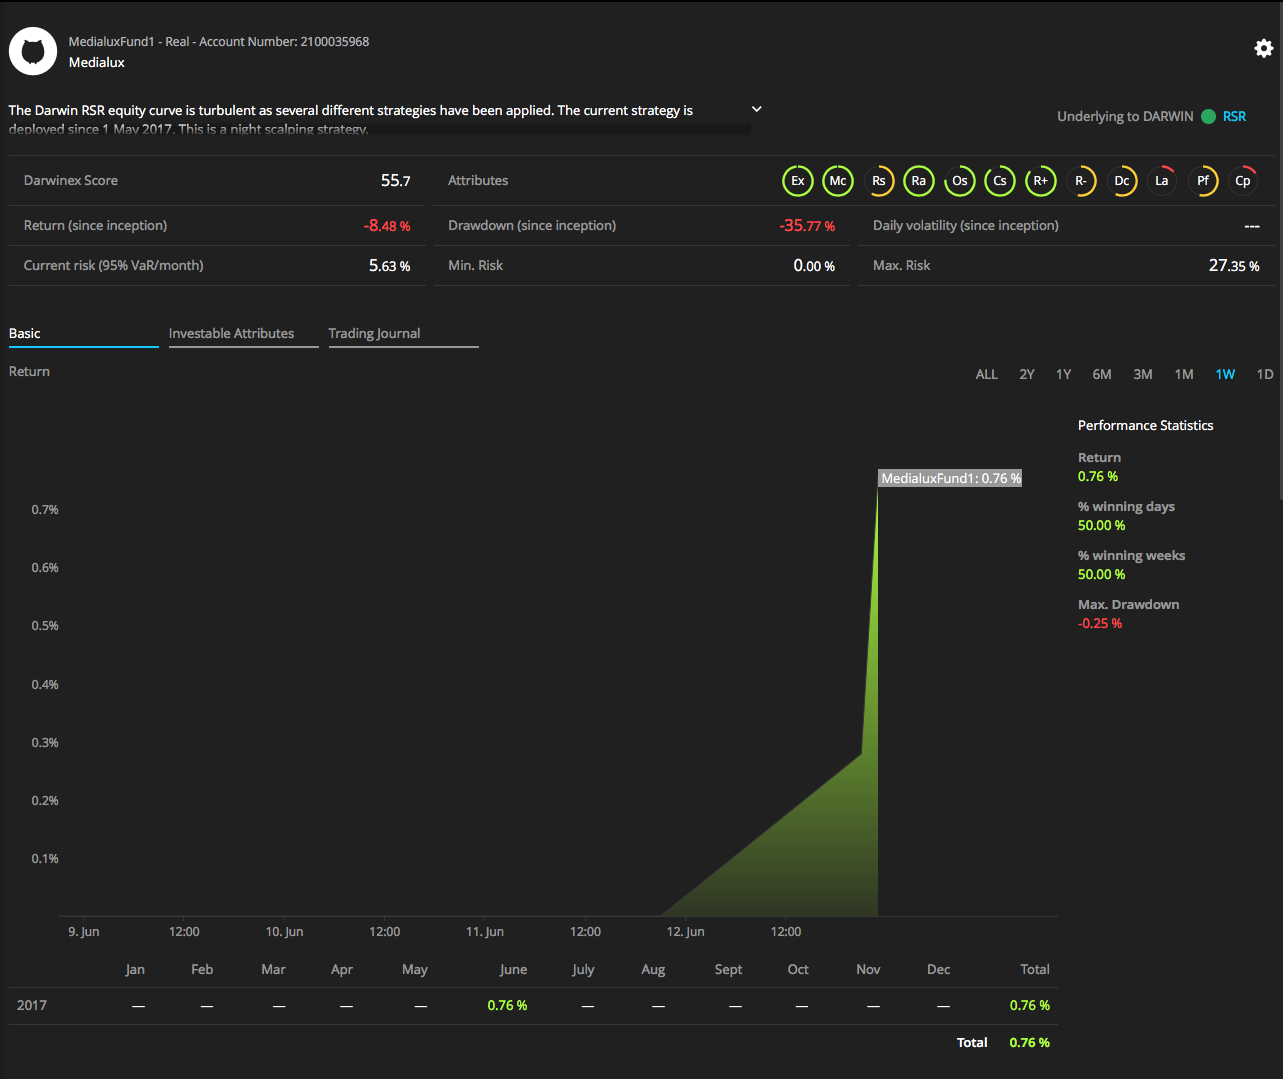This screenshot has height=1079, width=1283.
Task: Select the R+ attribute badge
Action: pyautogui.click(x=1041, y=181)
